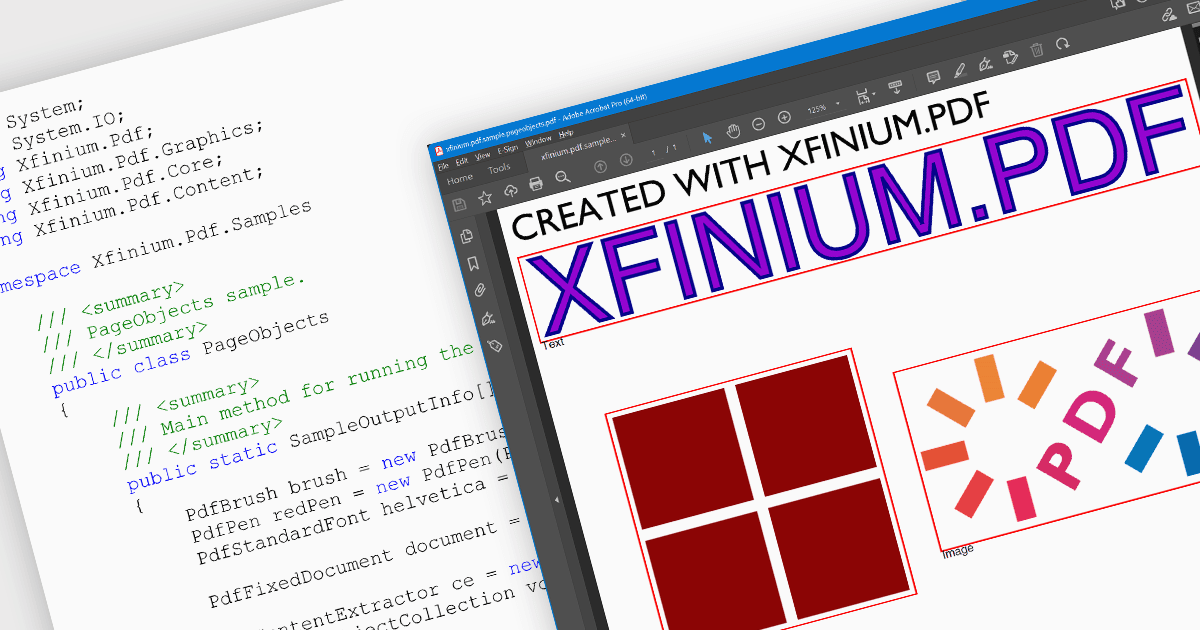
Task: Click the 'public class PageObjects' code line
Action: [x=190, y=355]
